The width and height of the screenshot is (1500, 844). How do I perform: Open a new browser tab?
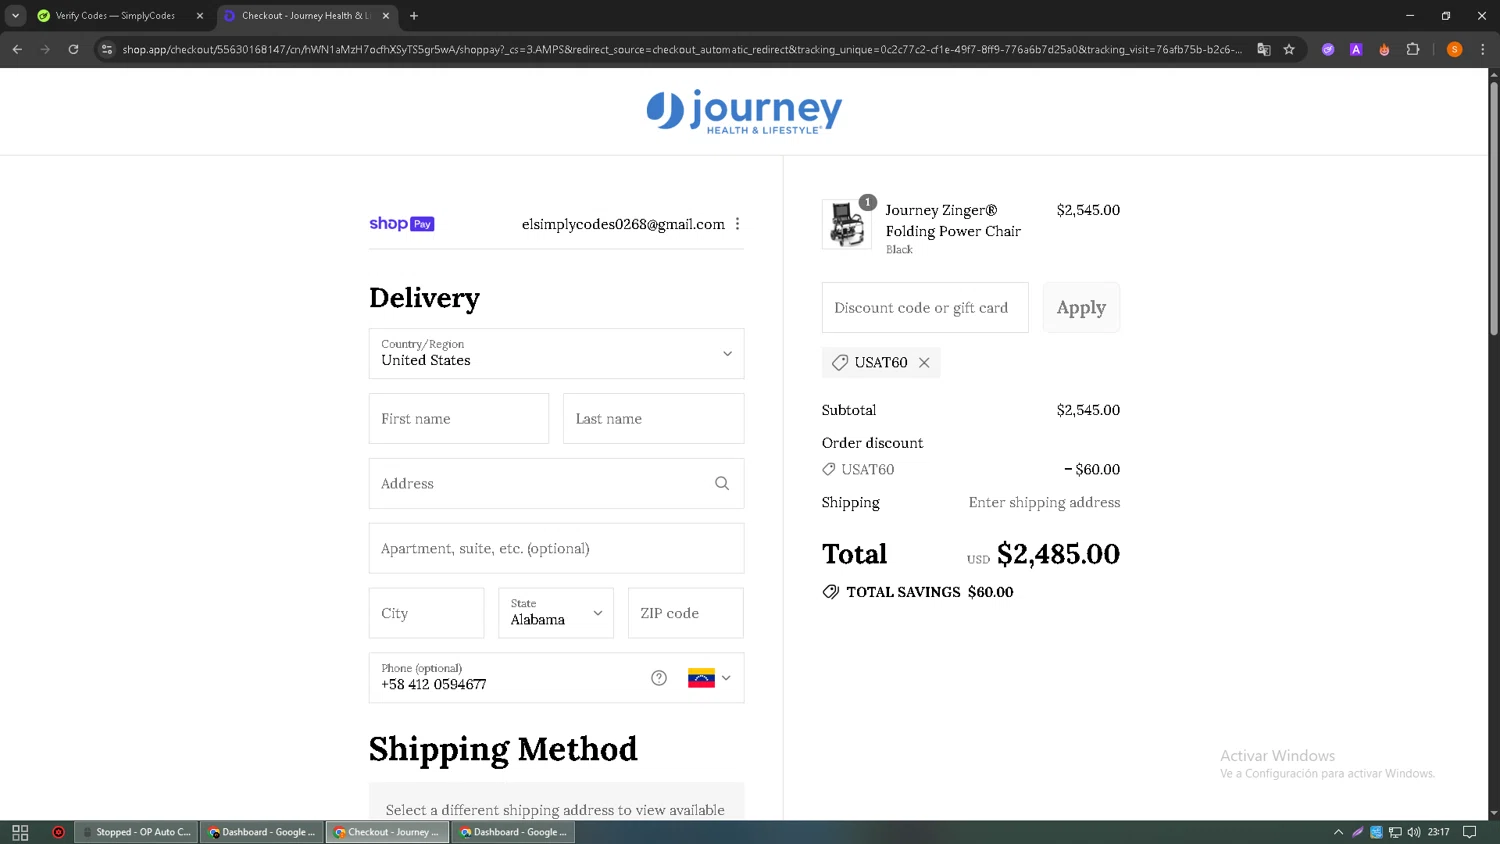tap(414, 16)
